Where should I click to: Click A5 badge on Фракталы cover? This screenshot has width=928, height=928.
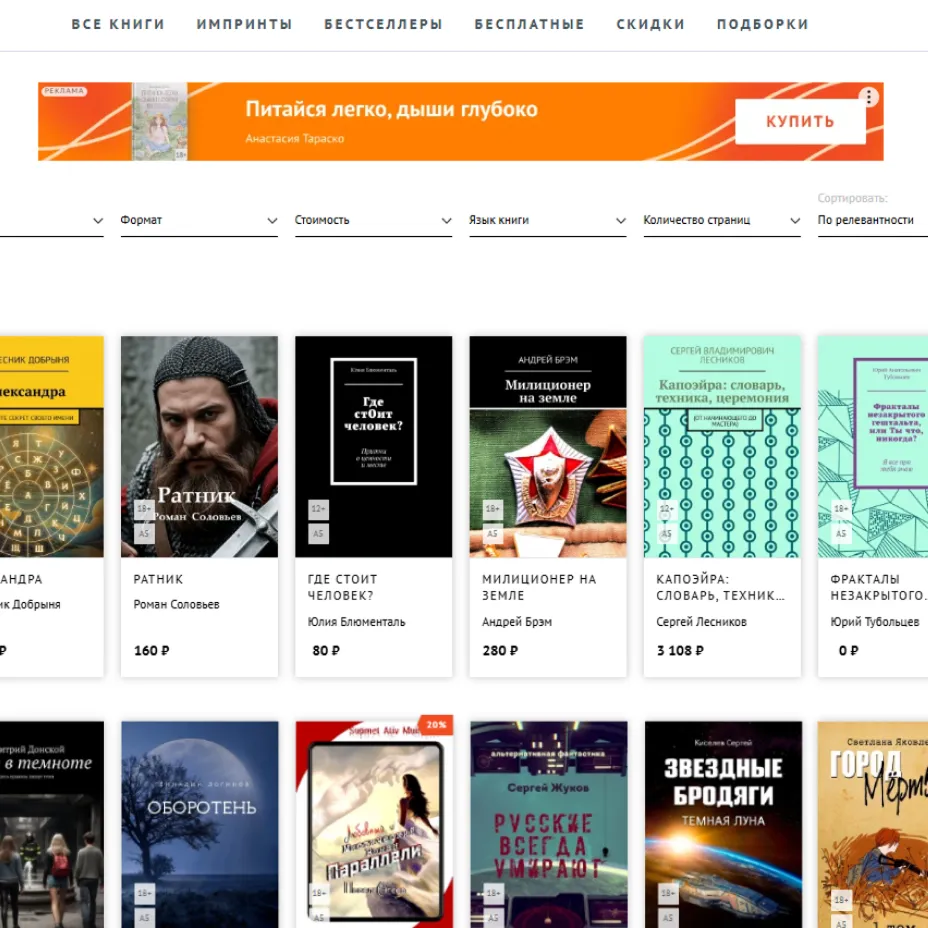(x=841, y=533)
